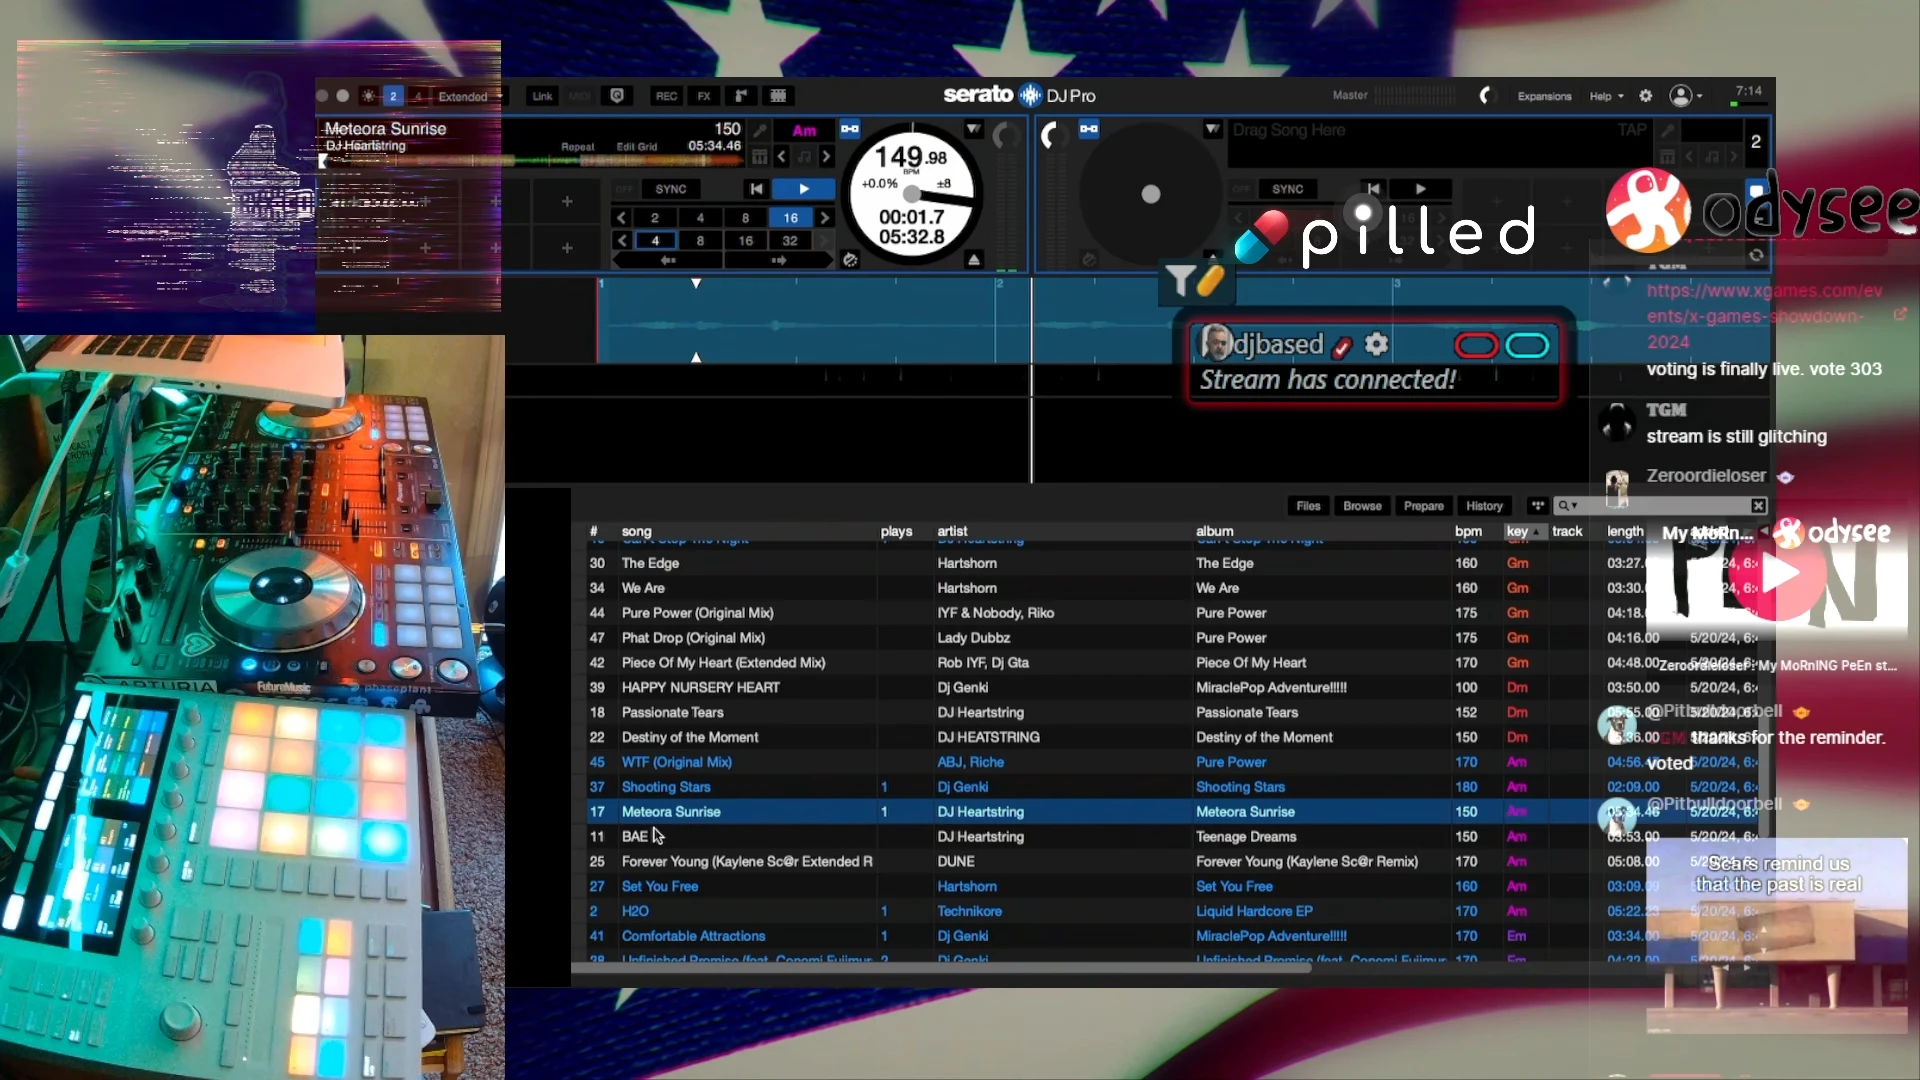Click deck 1 key shift left arrow
This screenshot has height=1080, width=1920.
click(782, 157)
